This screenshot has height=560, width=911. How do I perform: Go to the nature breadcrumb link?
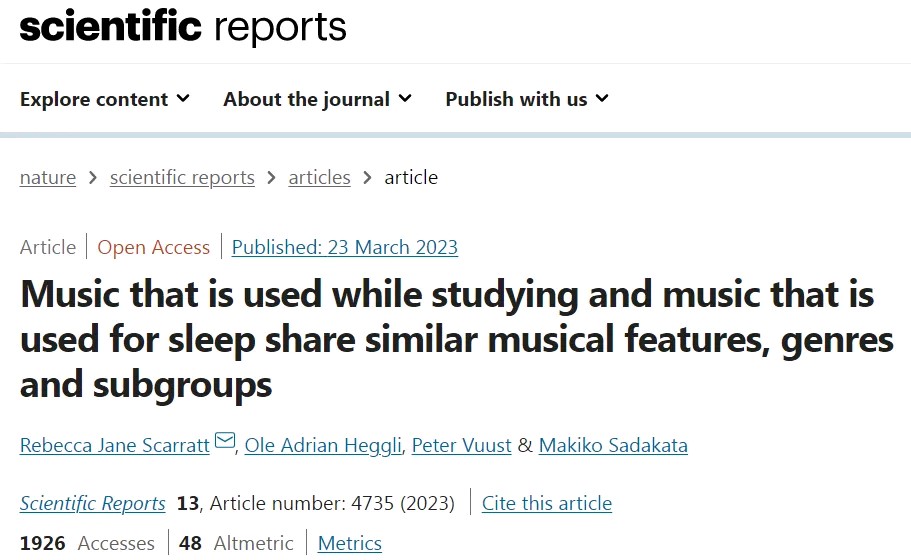click(48, 178)
